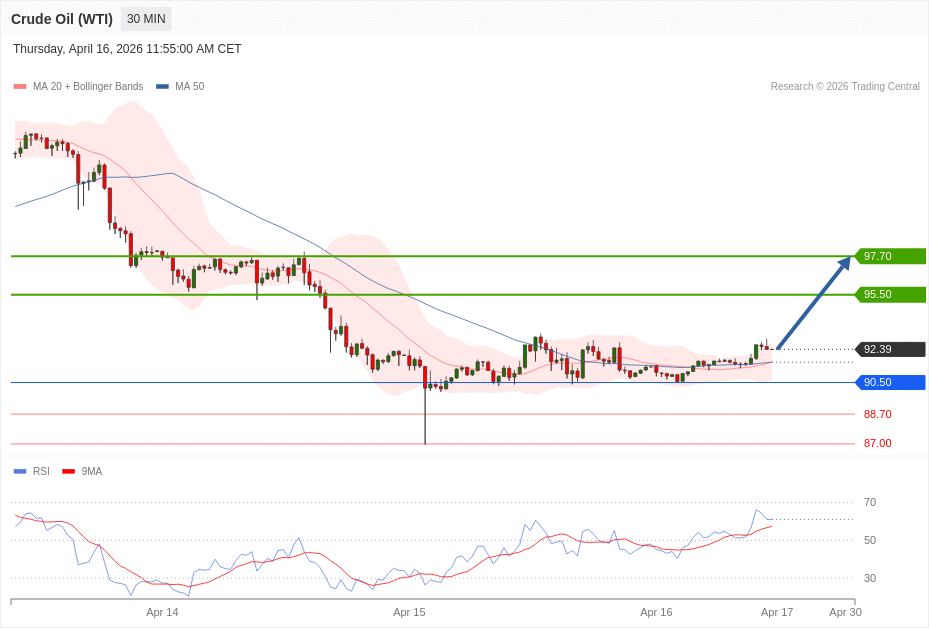Click the Apr 14 date axis label
This screenshot has height=629, width=929.
coord(162,612)
